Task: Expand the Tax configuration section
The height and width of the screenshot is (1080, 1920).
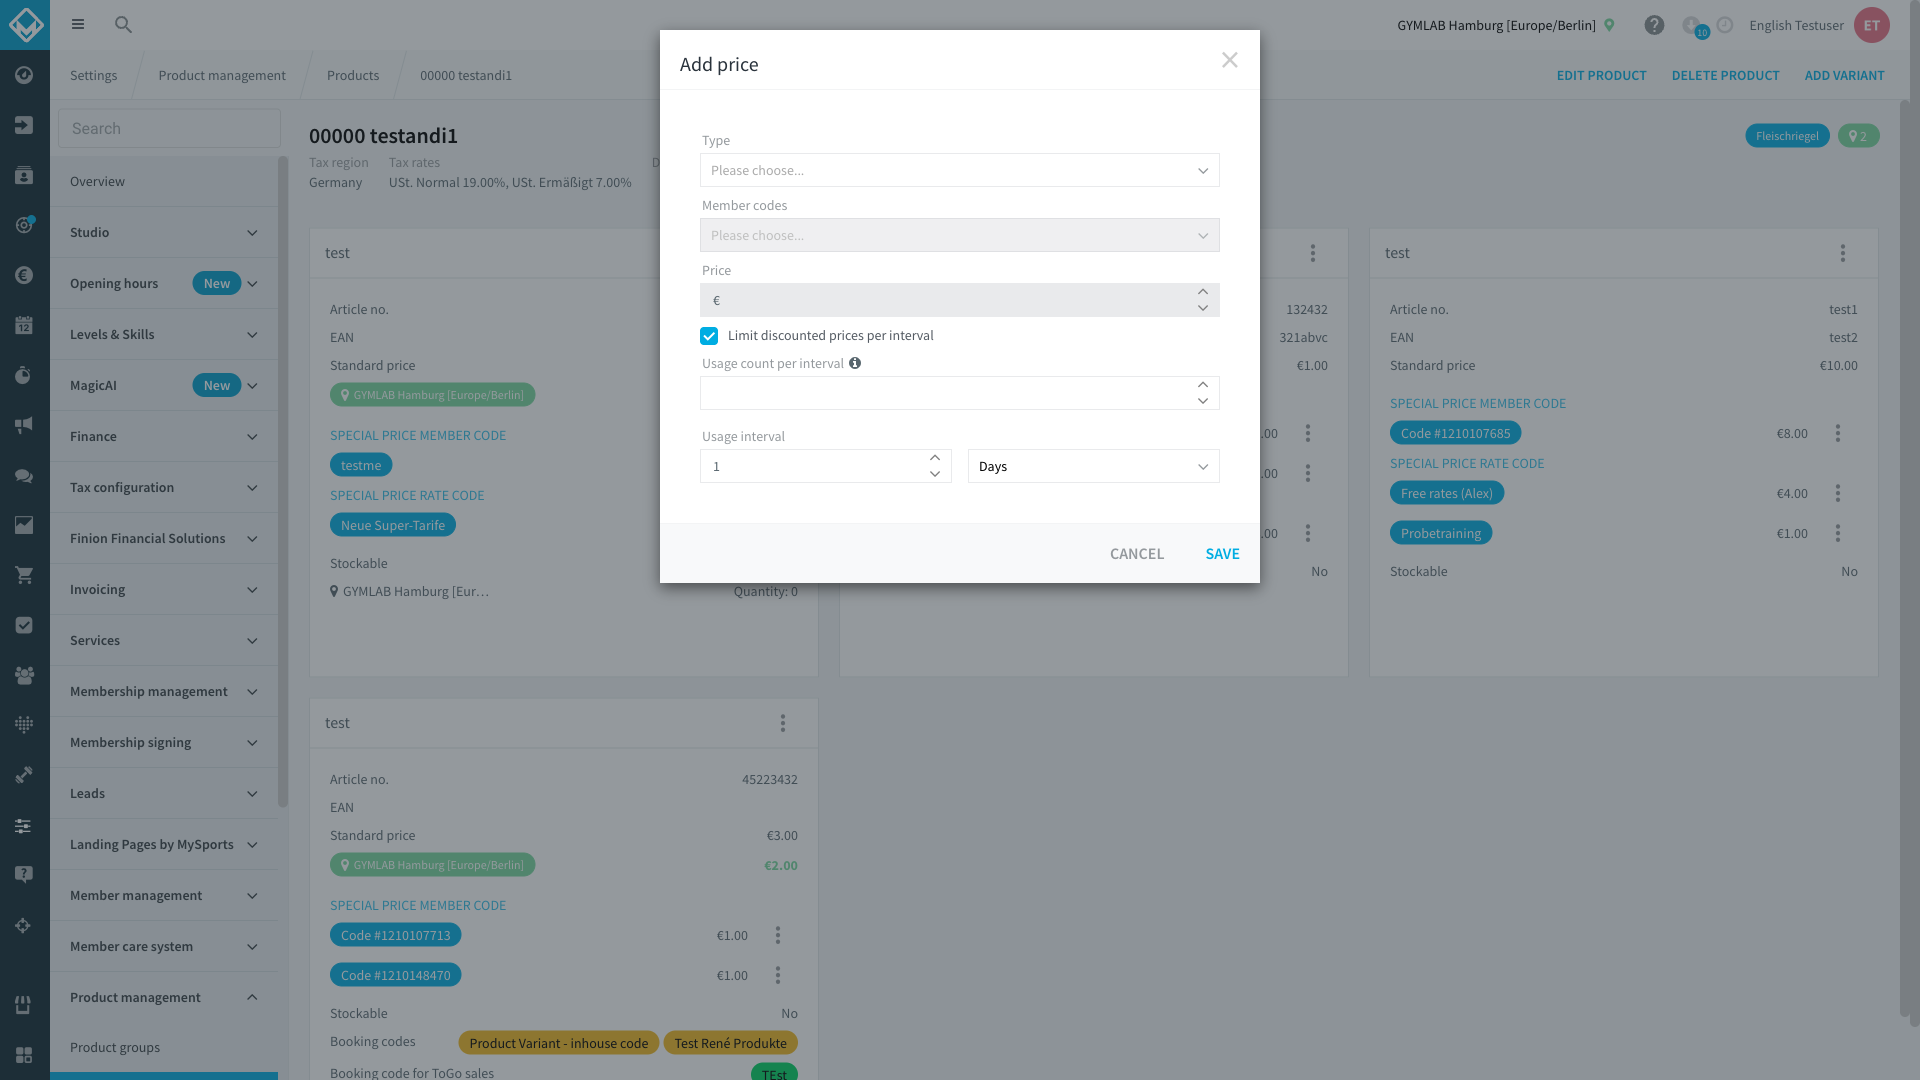Action: point(164,487)
